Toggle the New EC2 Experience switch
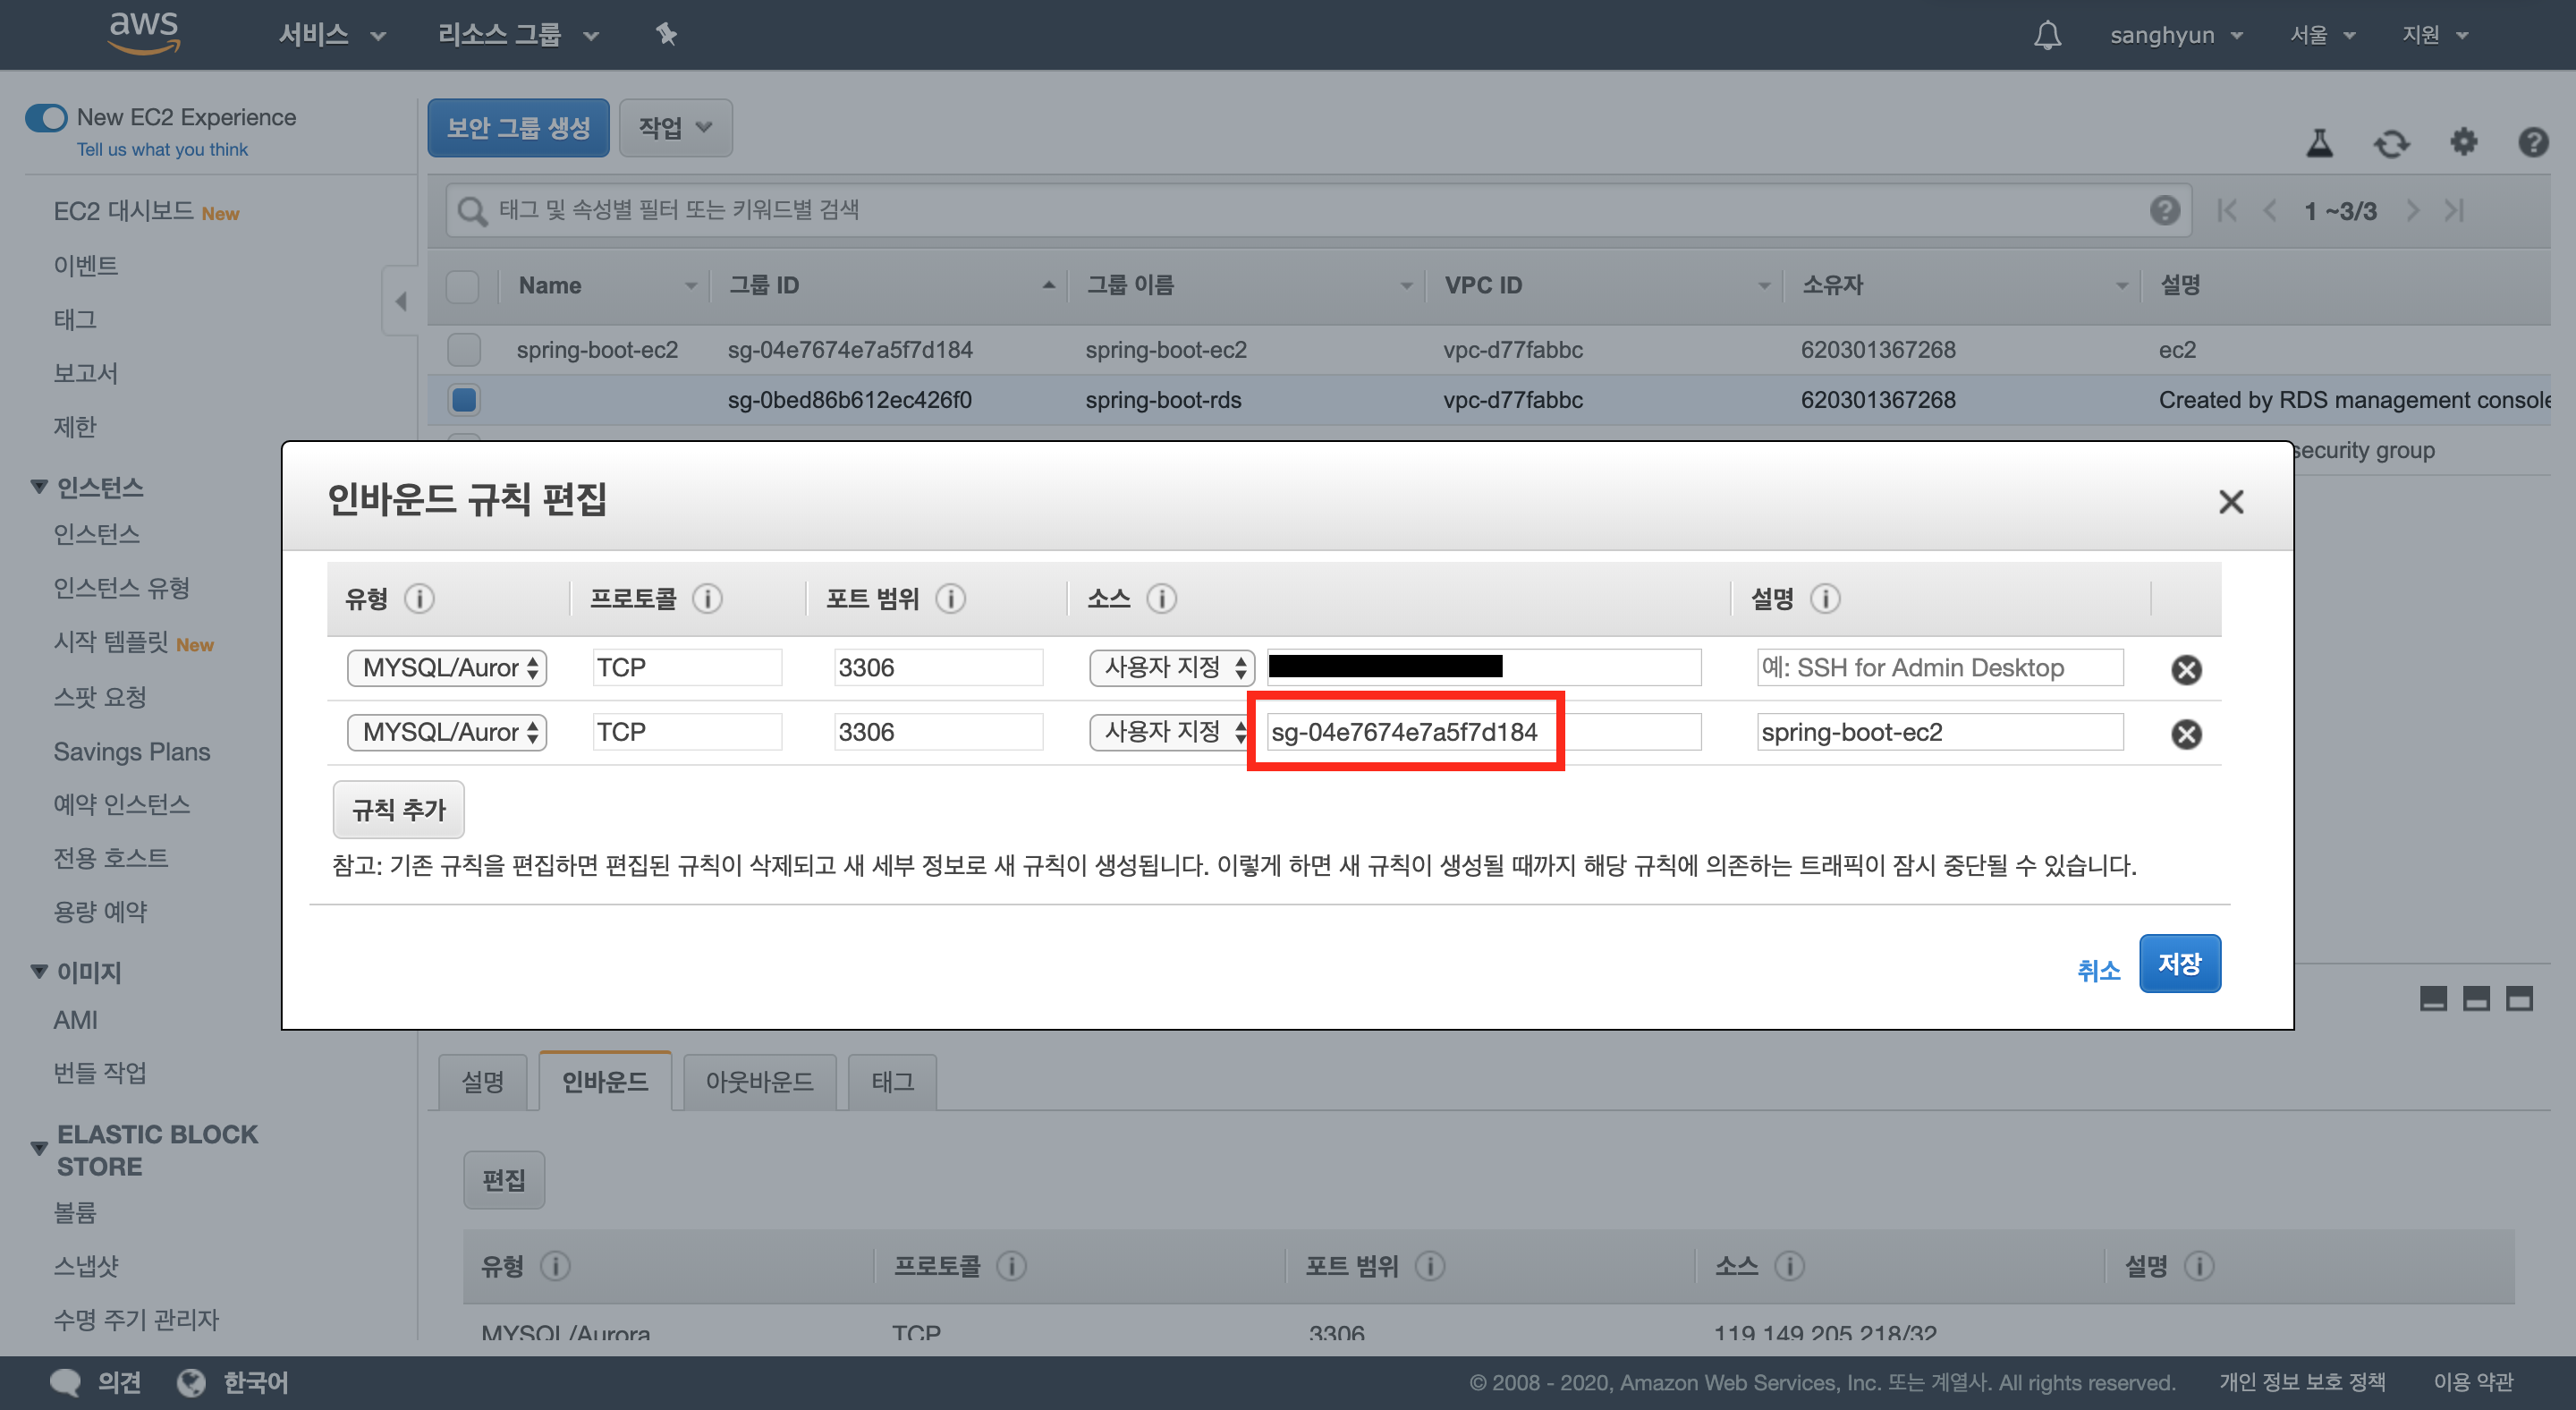 [46, 118]
